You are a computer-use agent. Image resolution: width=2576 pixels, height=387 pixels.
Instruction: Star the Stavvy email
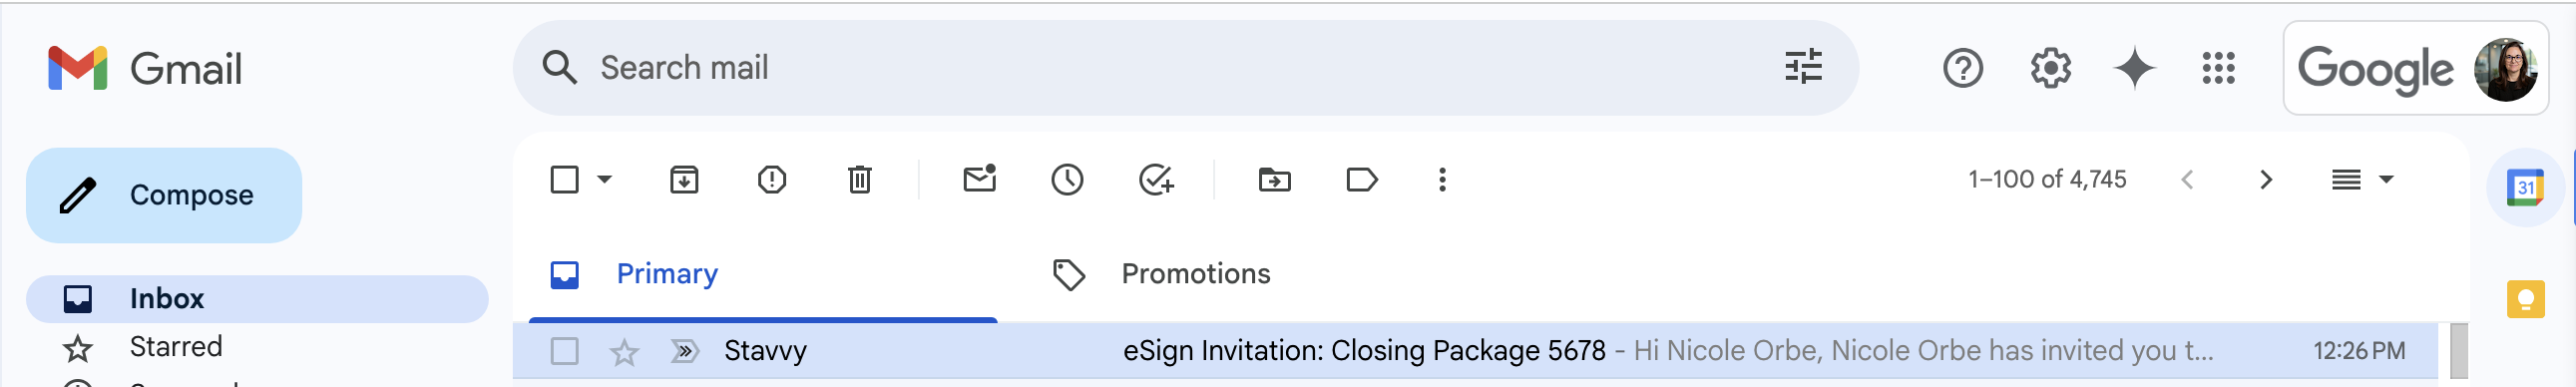coord(625,351)
